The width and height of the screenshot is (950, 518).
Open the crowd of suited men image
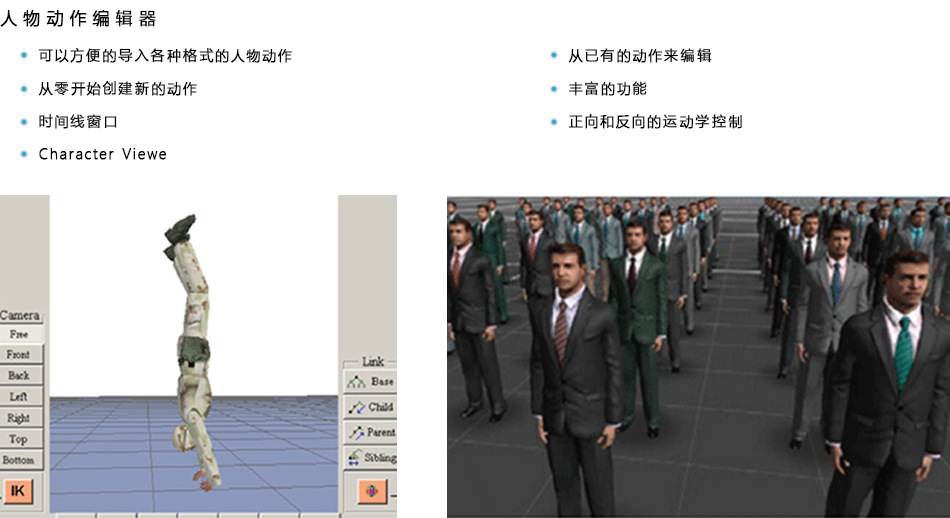[699, 357]
